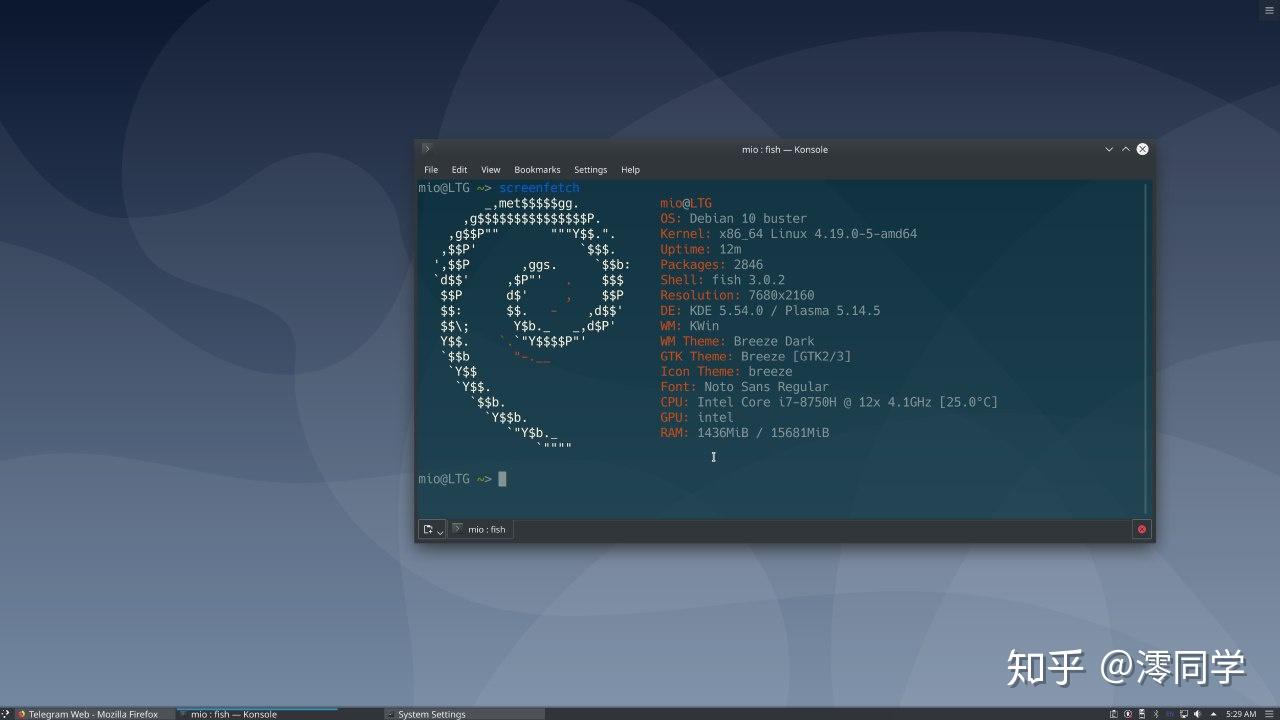Open the Settings menu in Konsole
Screen dimensions: 1280x720
coord(590,169)
